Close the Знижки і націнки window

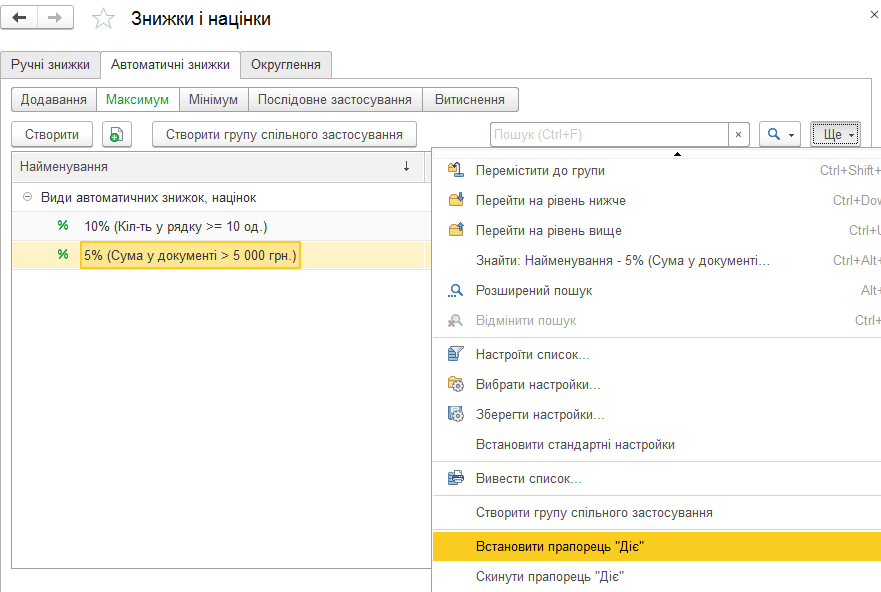(x=874, y=15)
